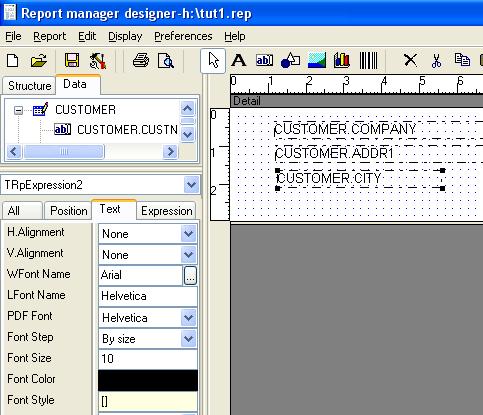Switch to the Structure tab
This screenshot has height=415, width=483.
(x=29, y=86)
